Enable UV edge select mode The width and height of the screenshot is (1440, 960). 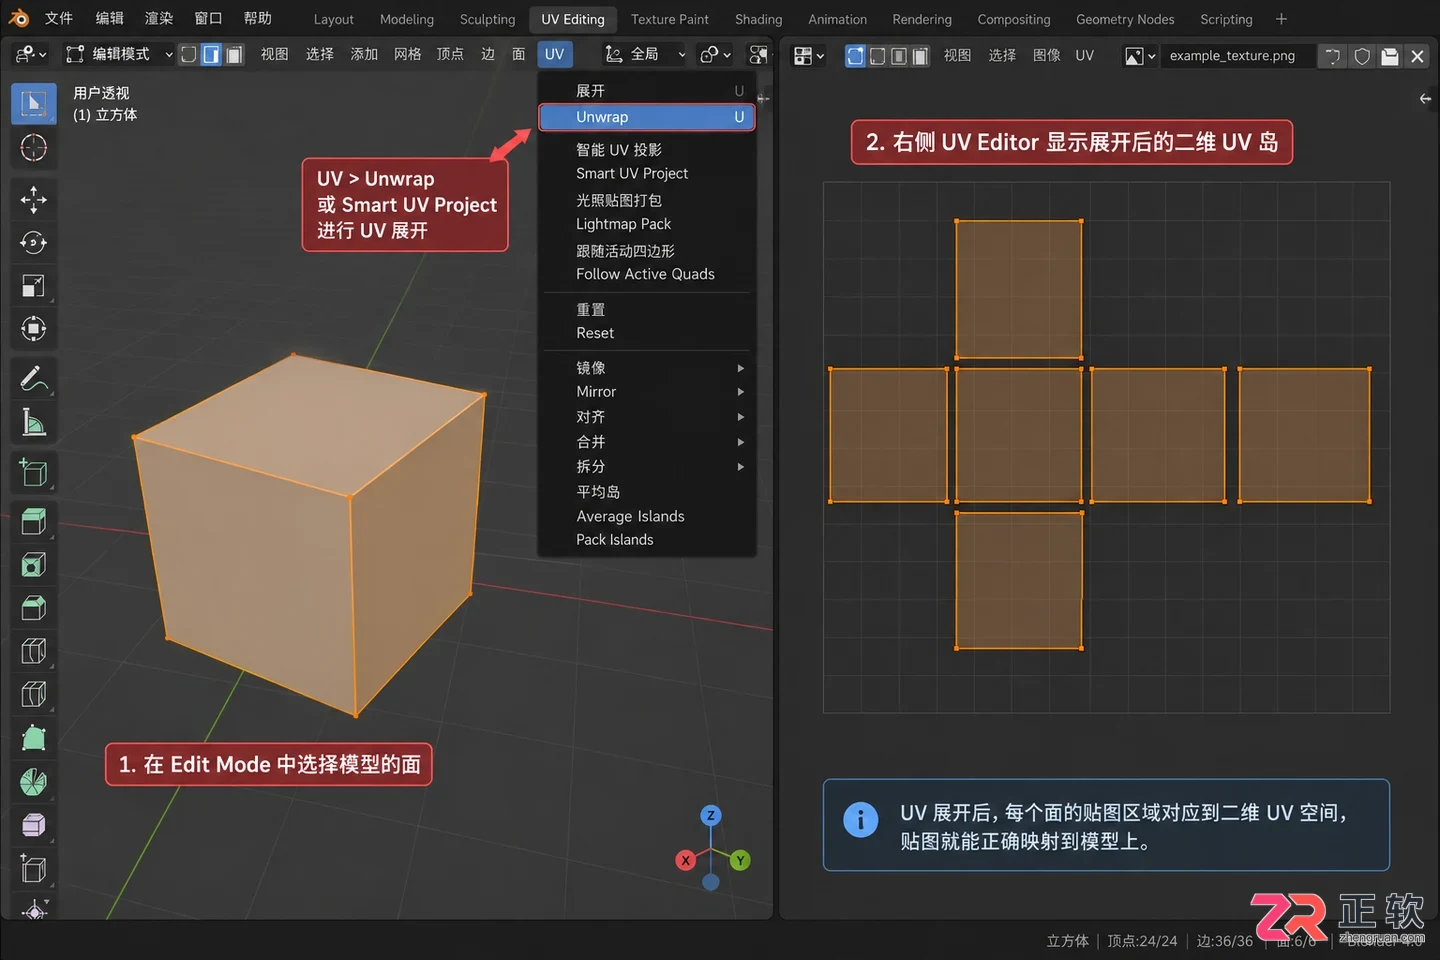(x=877, y=56)
